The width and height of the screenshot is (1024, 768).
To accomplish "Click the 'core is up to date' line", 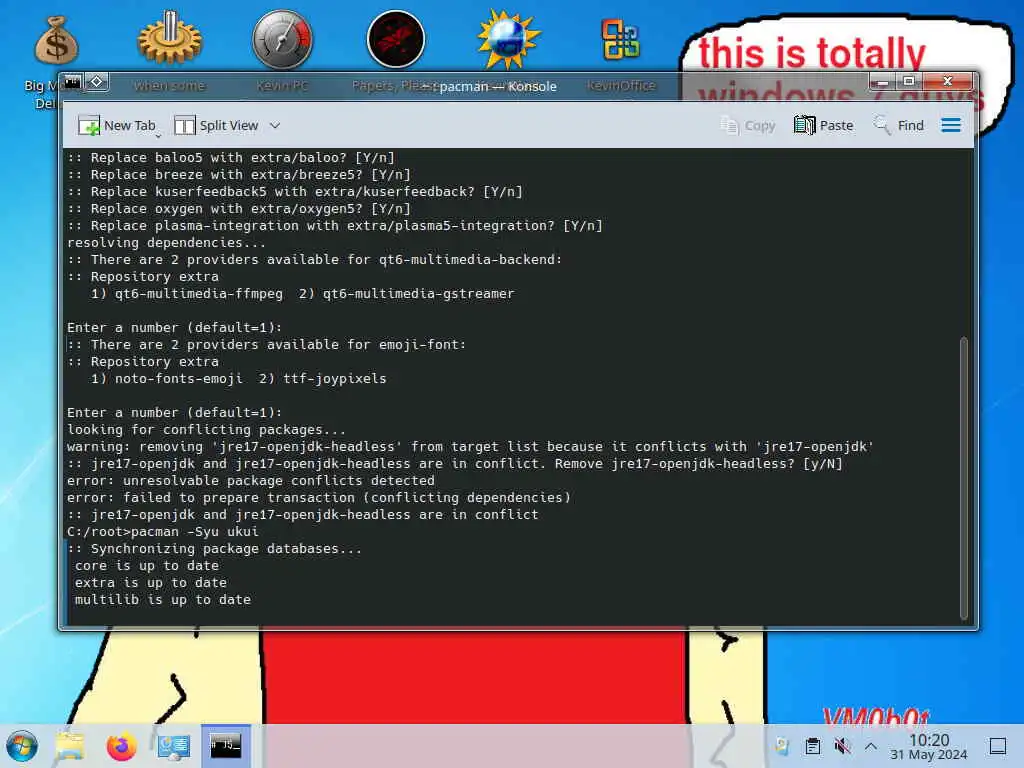I will (x=147, y=566).
